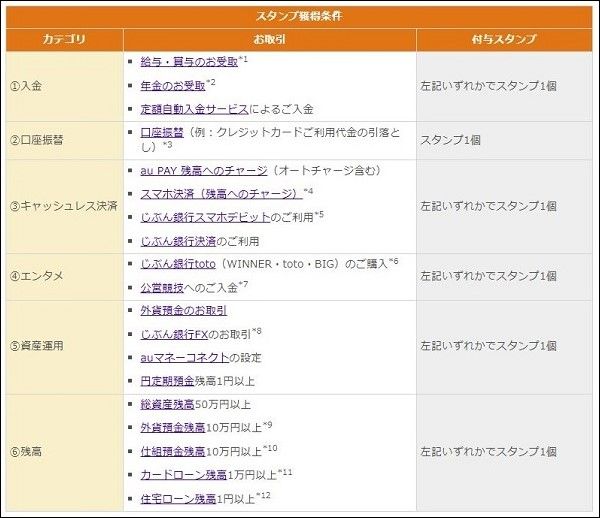Select the ②口座振替 category cell
This screenshot has height=518, width=600.
tap(65, 140)
